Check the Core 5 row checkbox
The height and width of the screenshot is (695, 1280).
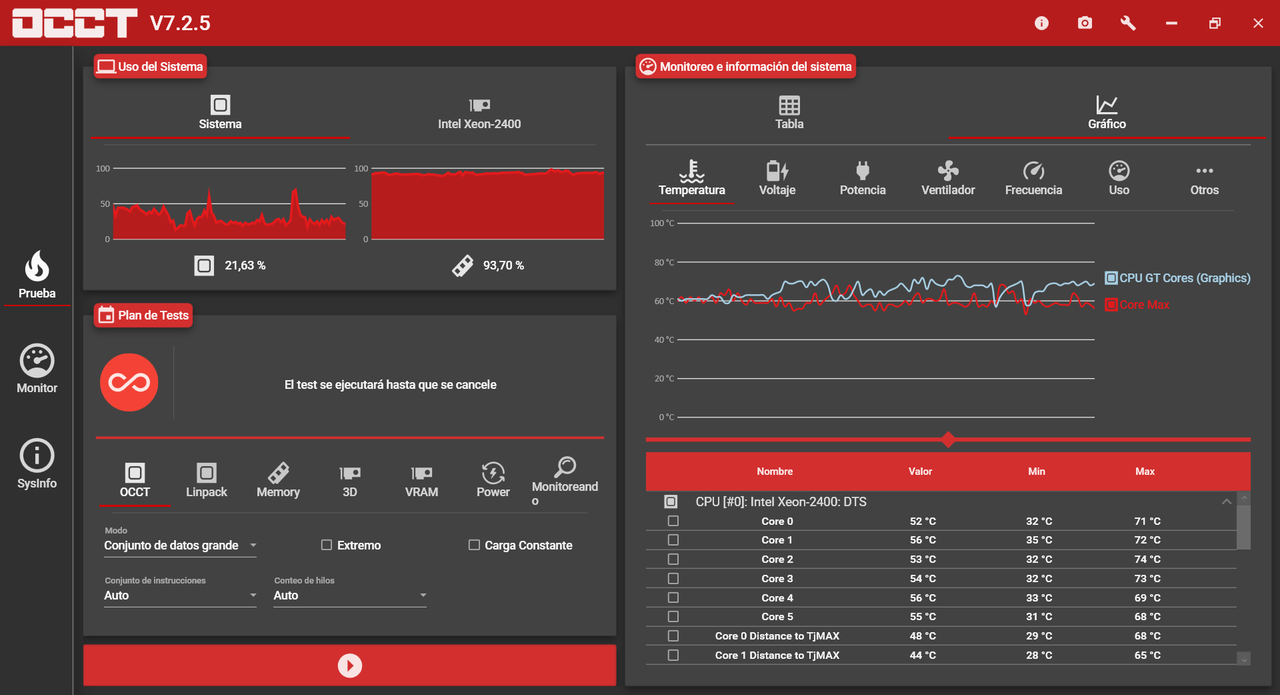point(673,617)
